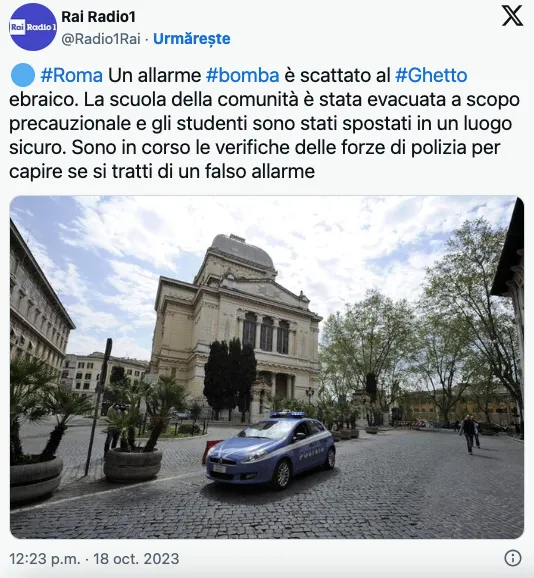534x578 pixels.
Task: Click the info circle icon
Action: [513, 558]
